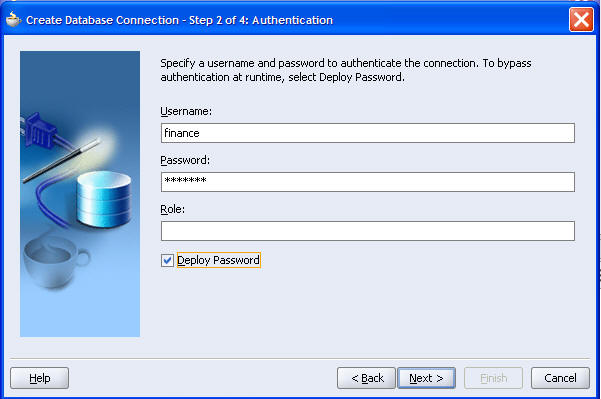601x399 pixels.
Task: Click the blue plug connector graphic
Action: tap(38, 130)
